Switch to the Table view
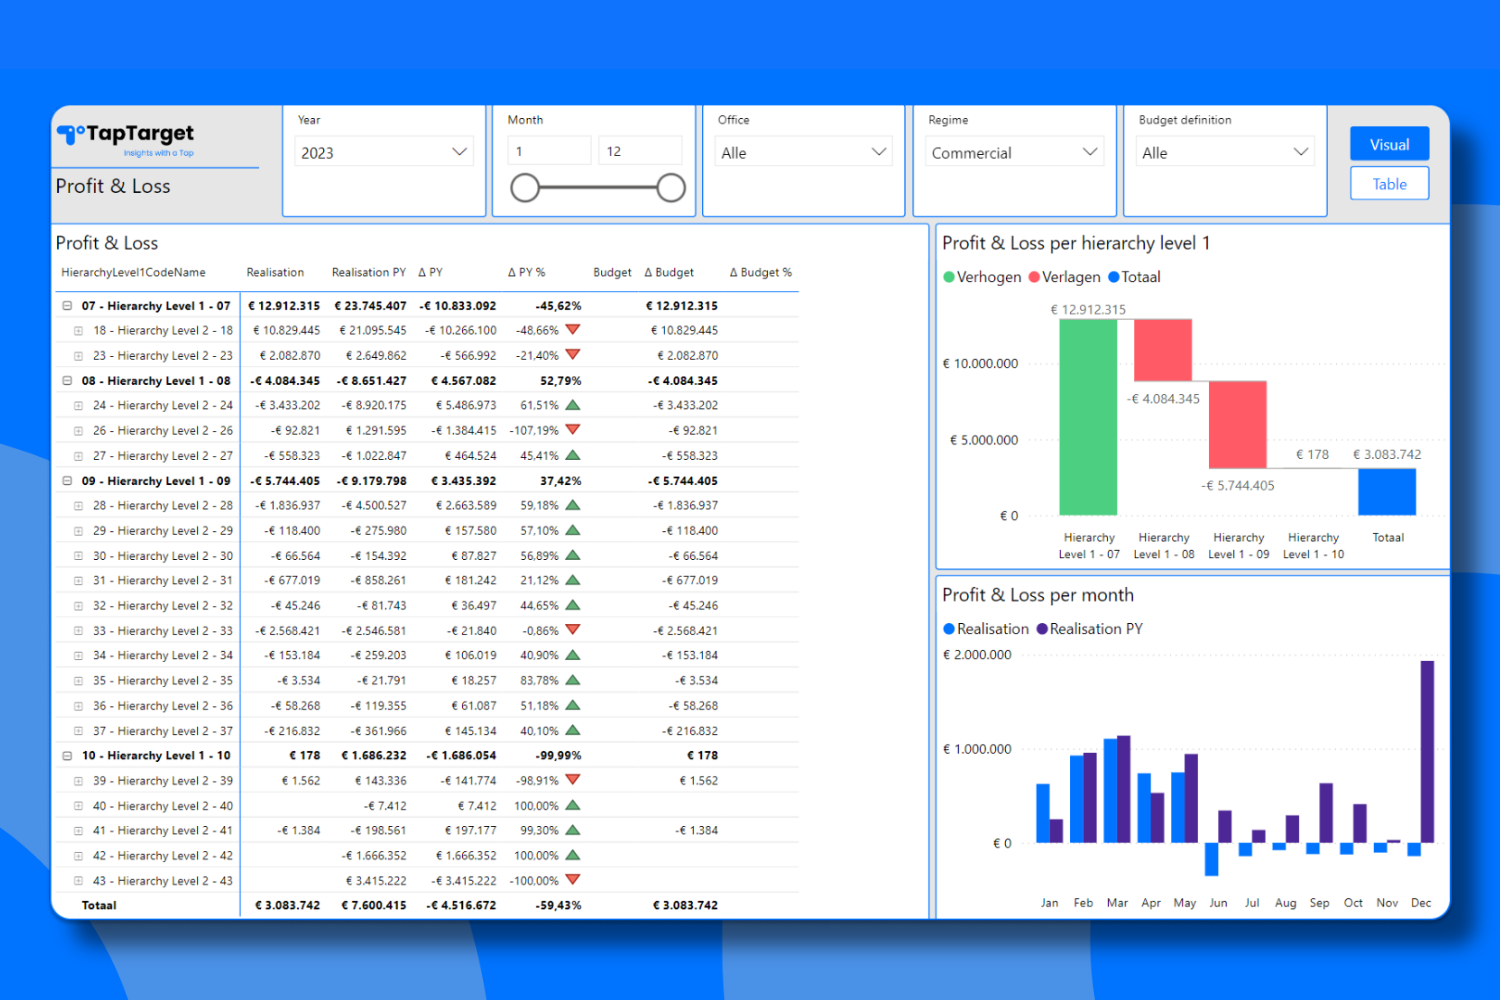The height and width of the screenshot is (1000, 1500). 1389,184
